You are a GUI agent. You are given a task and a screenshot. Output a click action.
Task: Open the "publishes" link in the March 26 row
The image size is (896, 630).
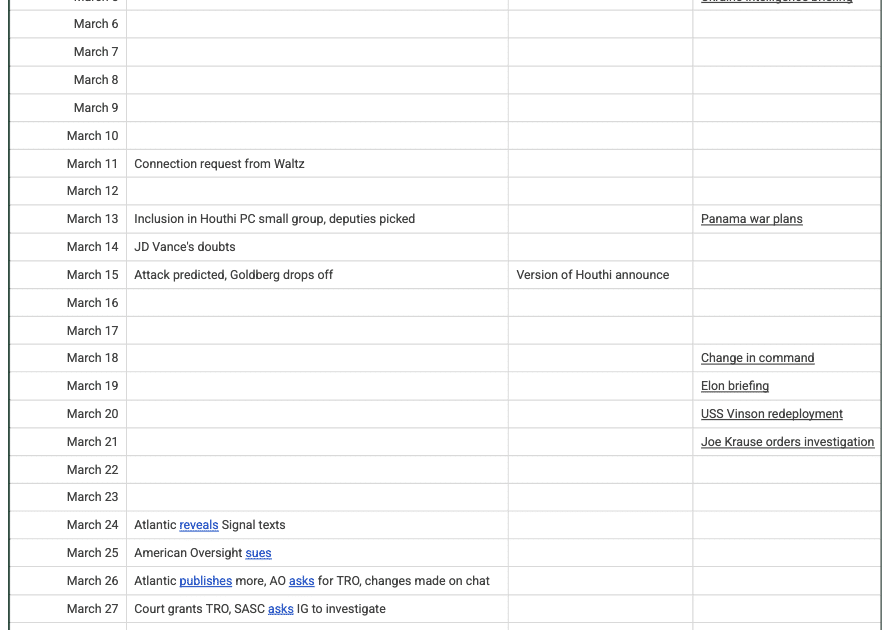pos(205,581)
